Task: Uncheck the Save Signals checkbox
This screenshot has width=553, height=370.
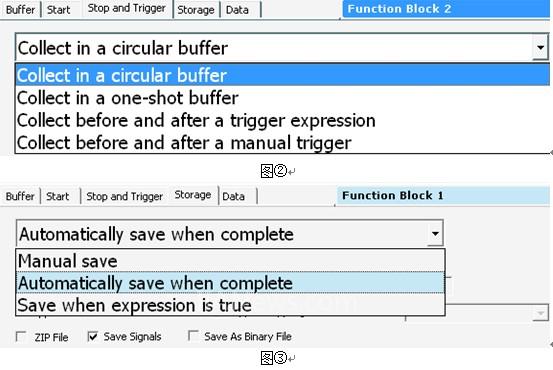Action: click(93, 336)
